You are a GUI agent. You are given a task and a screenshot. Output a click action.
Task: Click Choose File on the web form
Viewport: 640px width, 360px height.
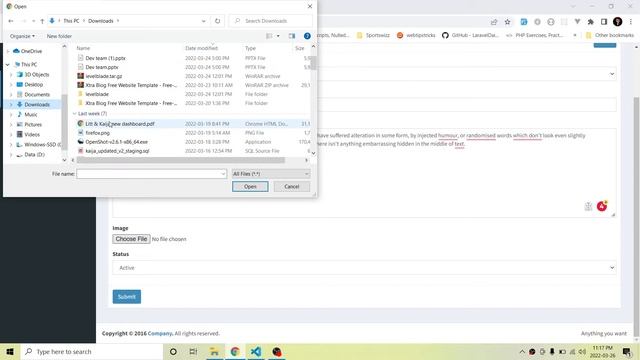pyautogui.click(x=131, y=239)
